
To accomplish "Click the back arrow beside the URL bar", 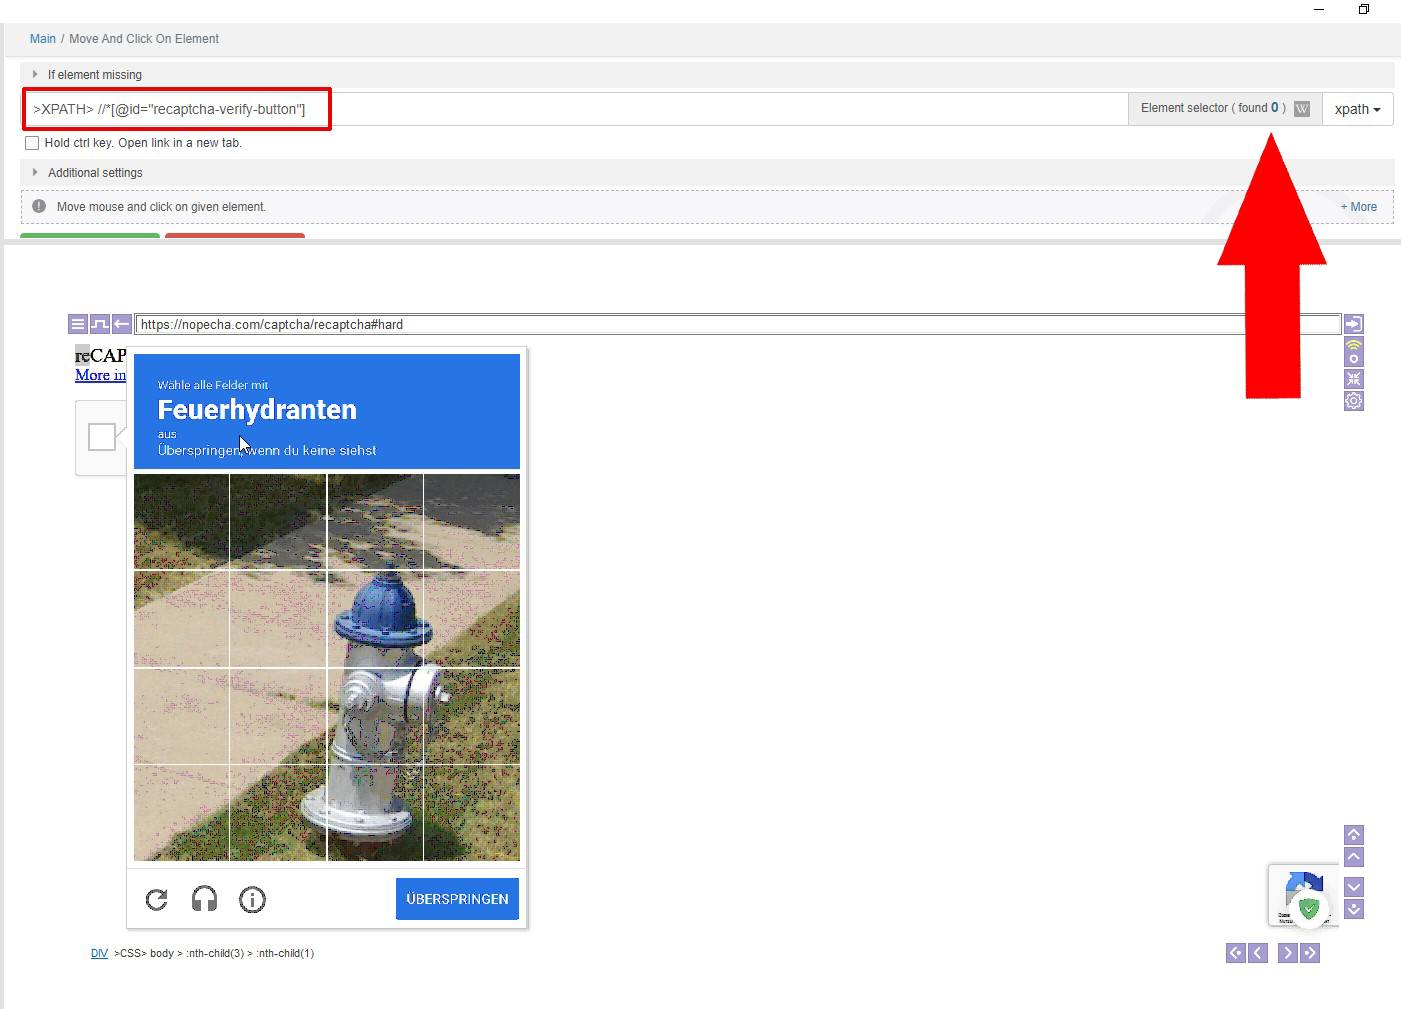I will 122,324.
